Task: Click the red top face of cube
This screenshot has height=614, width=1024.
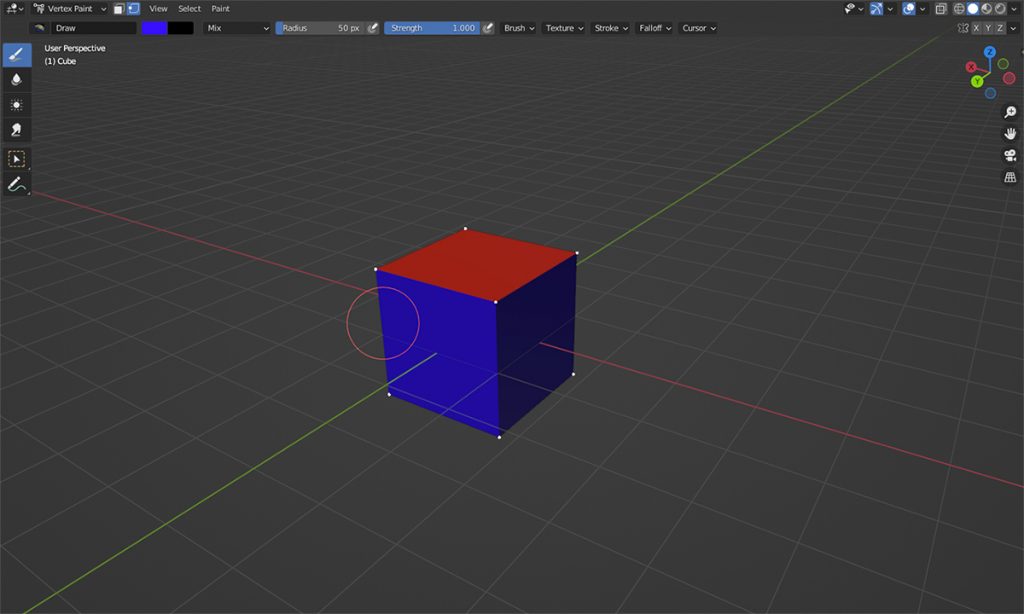Action: click(x=479, y=265)
